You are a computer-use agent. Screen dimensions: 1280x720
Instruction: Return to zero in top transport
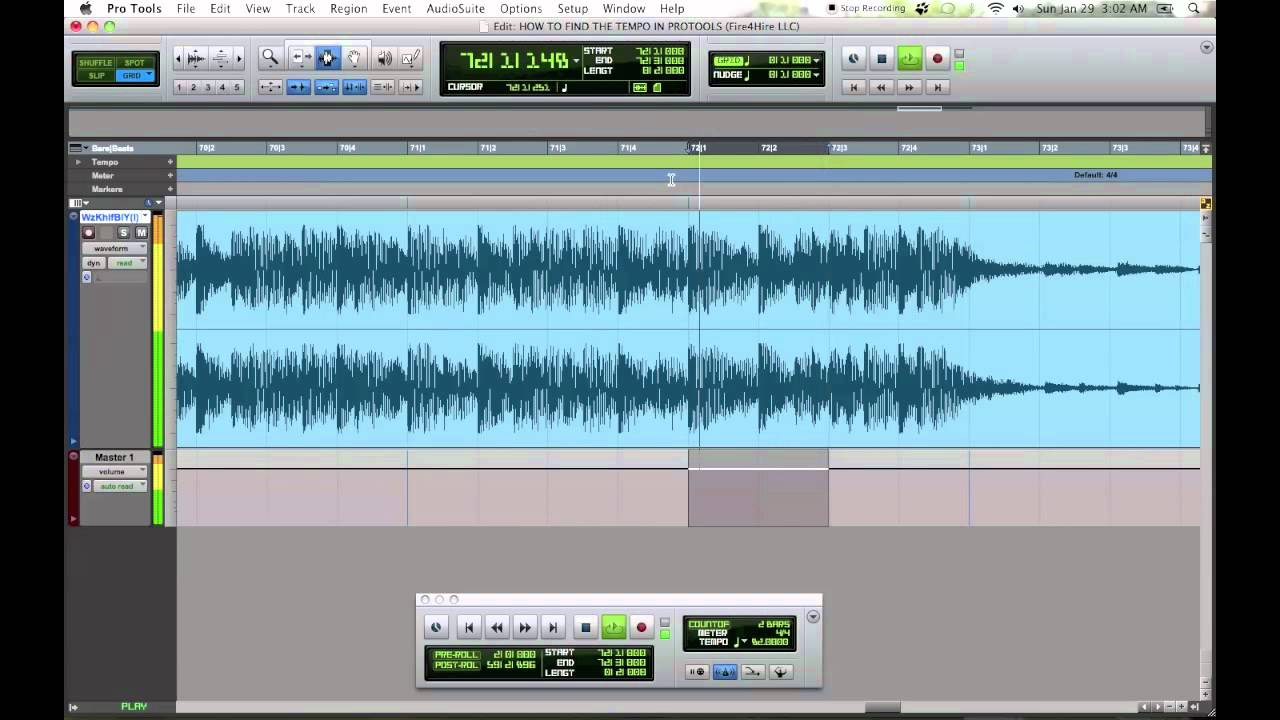(x=854, y=87)
